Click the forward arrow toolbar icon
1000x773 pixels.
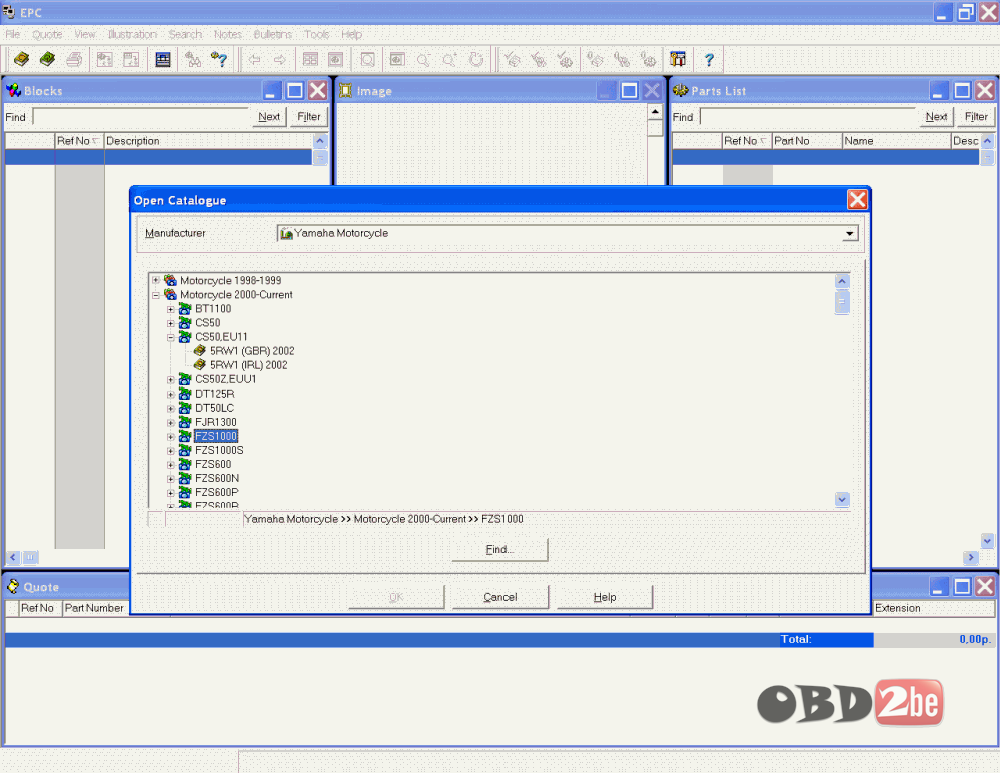[279, 59]
